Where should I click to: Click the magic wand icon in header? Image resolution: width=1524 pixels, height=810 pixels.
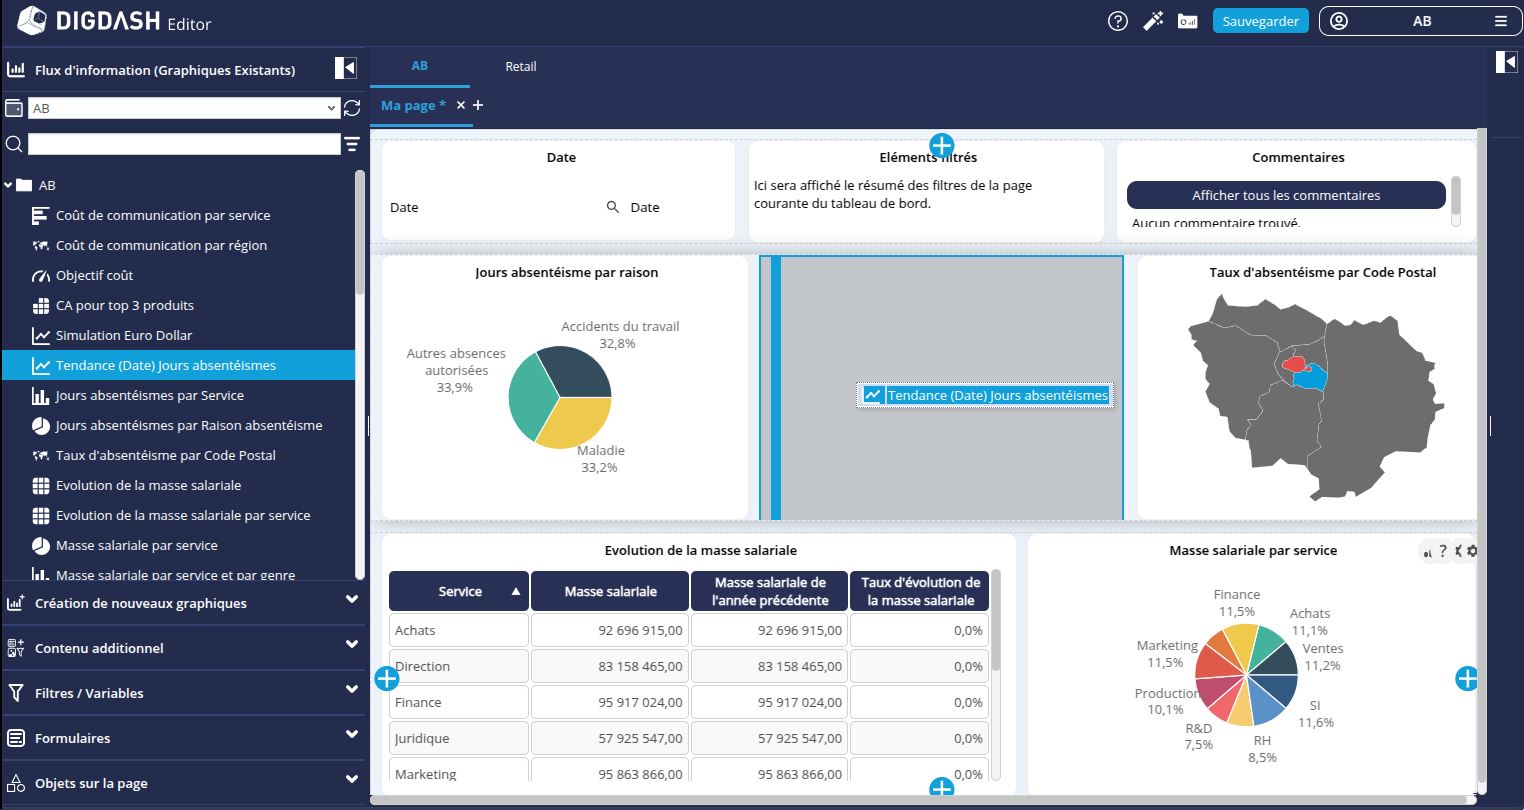[1153, 21]
